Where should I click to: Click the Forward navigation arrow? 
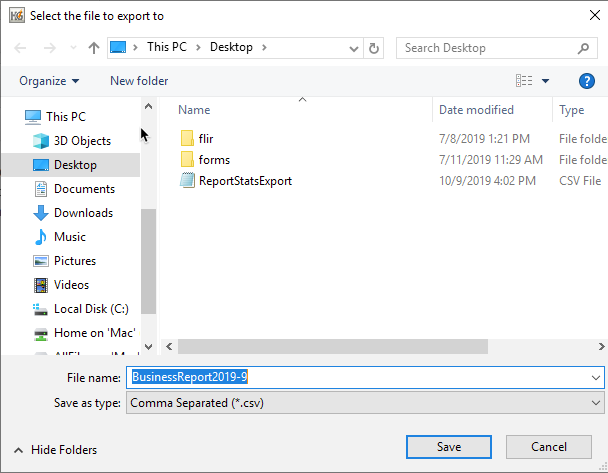pos(49,48)
